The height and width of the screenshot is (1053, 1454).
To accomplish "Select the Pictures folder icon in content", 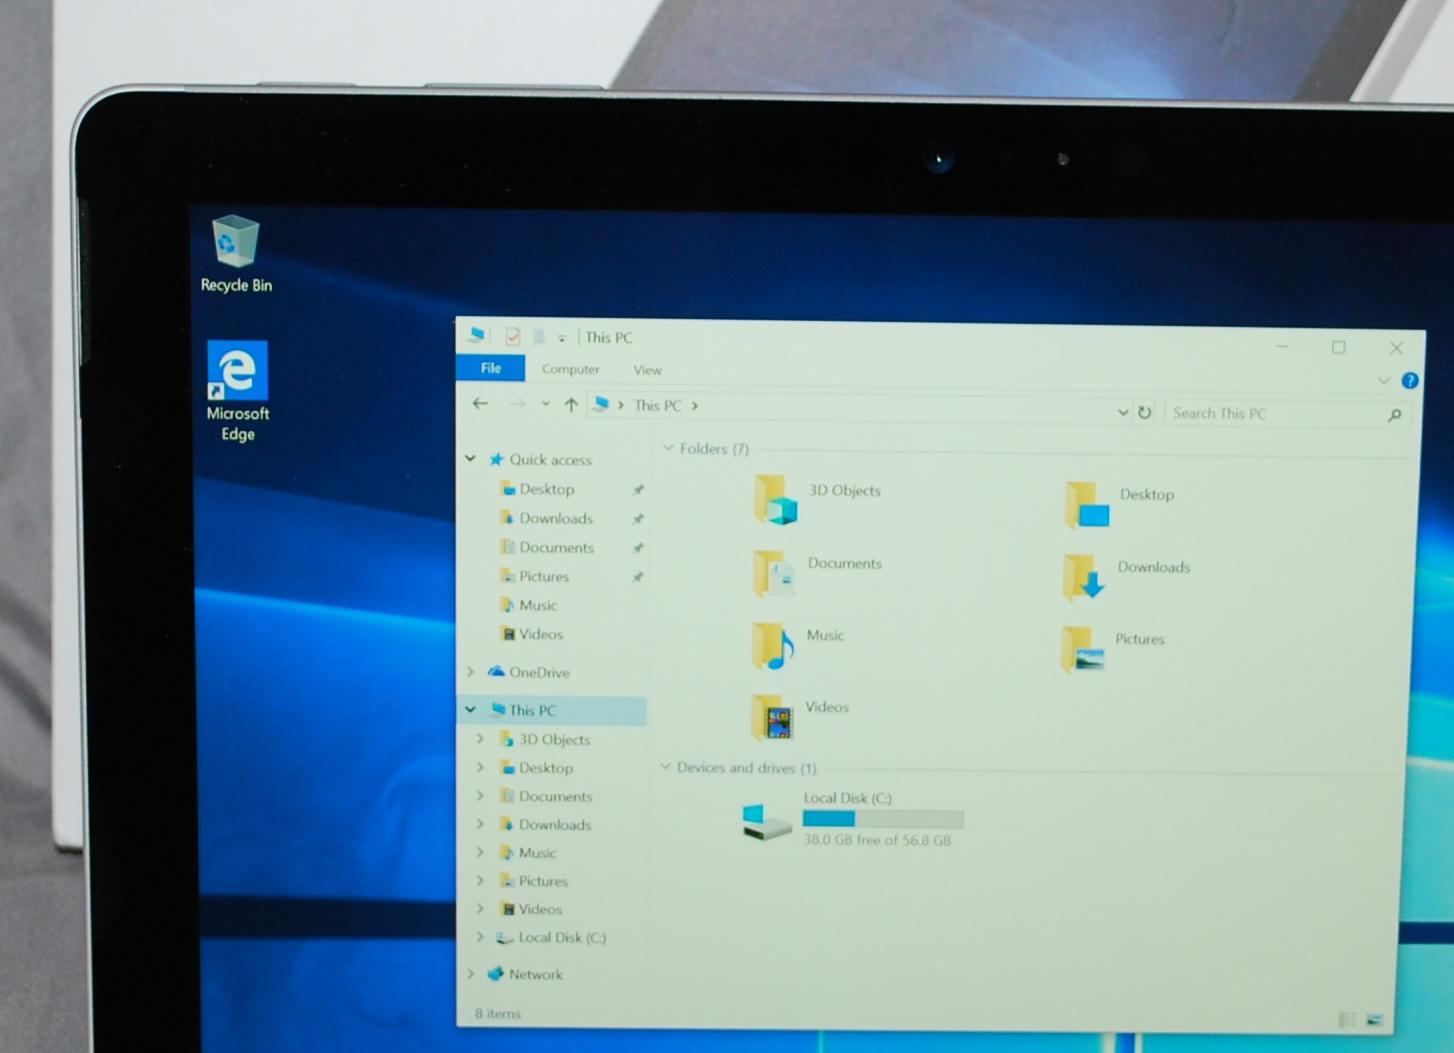I will (1082, 649).
